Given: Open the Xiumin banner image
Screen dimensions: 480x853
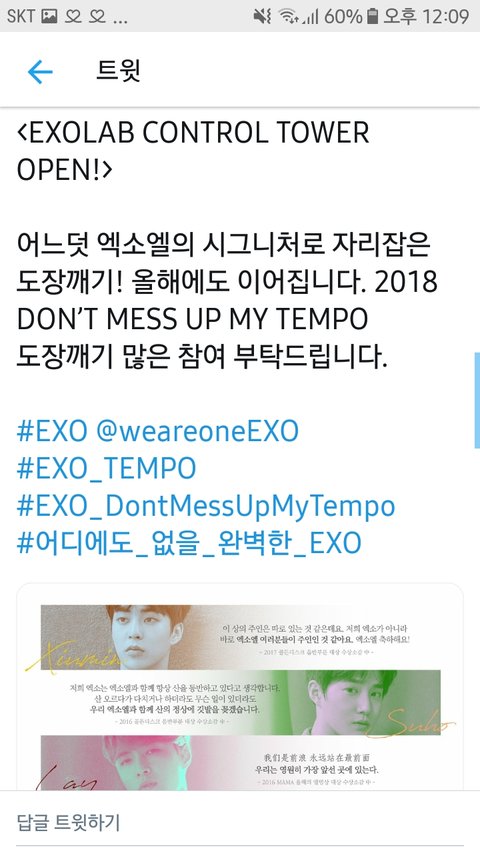Looking at the screenshot, I should click(240, 636).
